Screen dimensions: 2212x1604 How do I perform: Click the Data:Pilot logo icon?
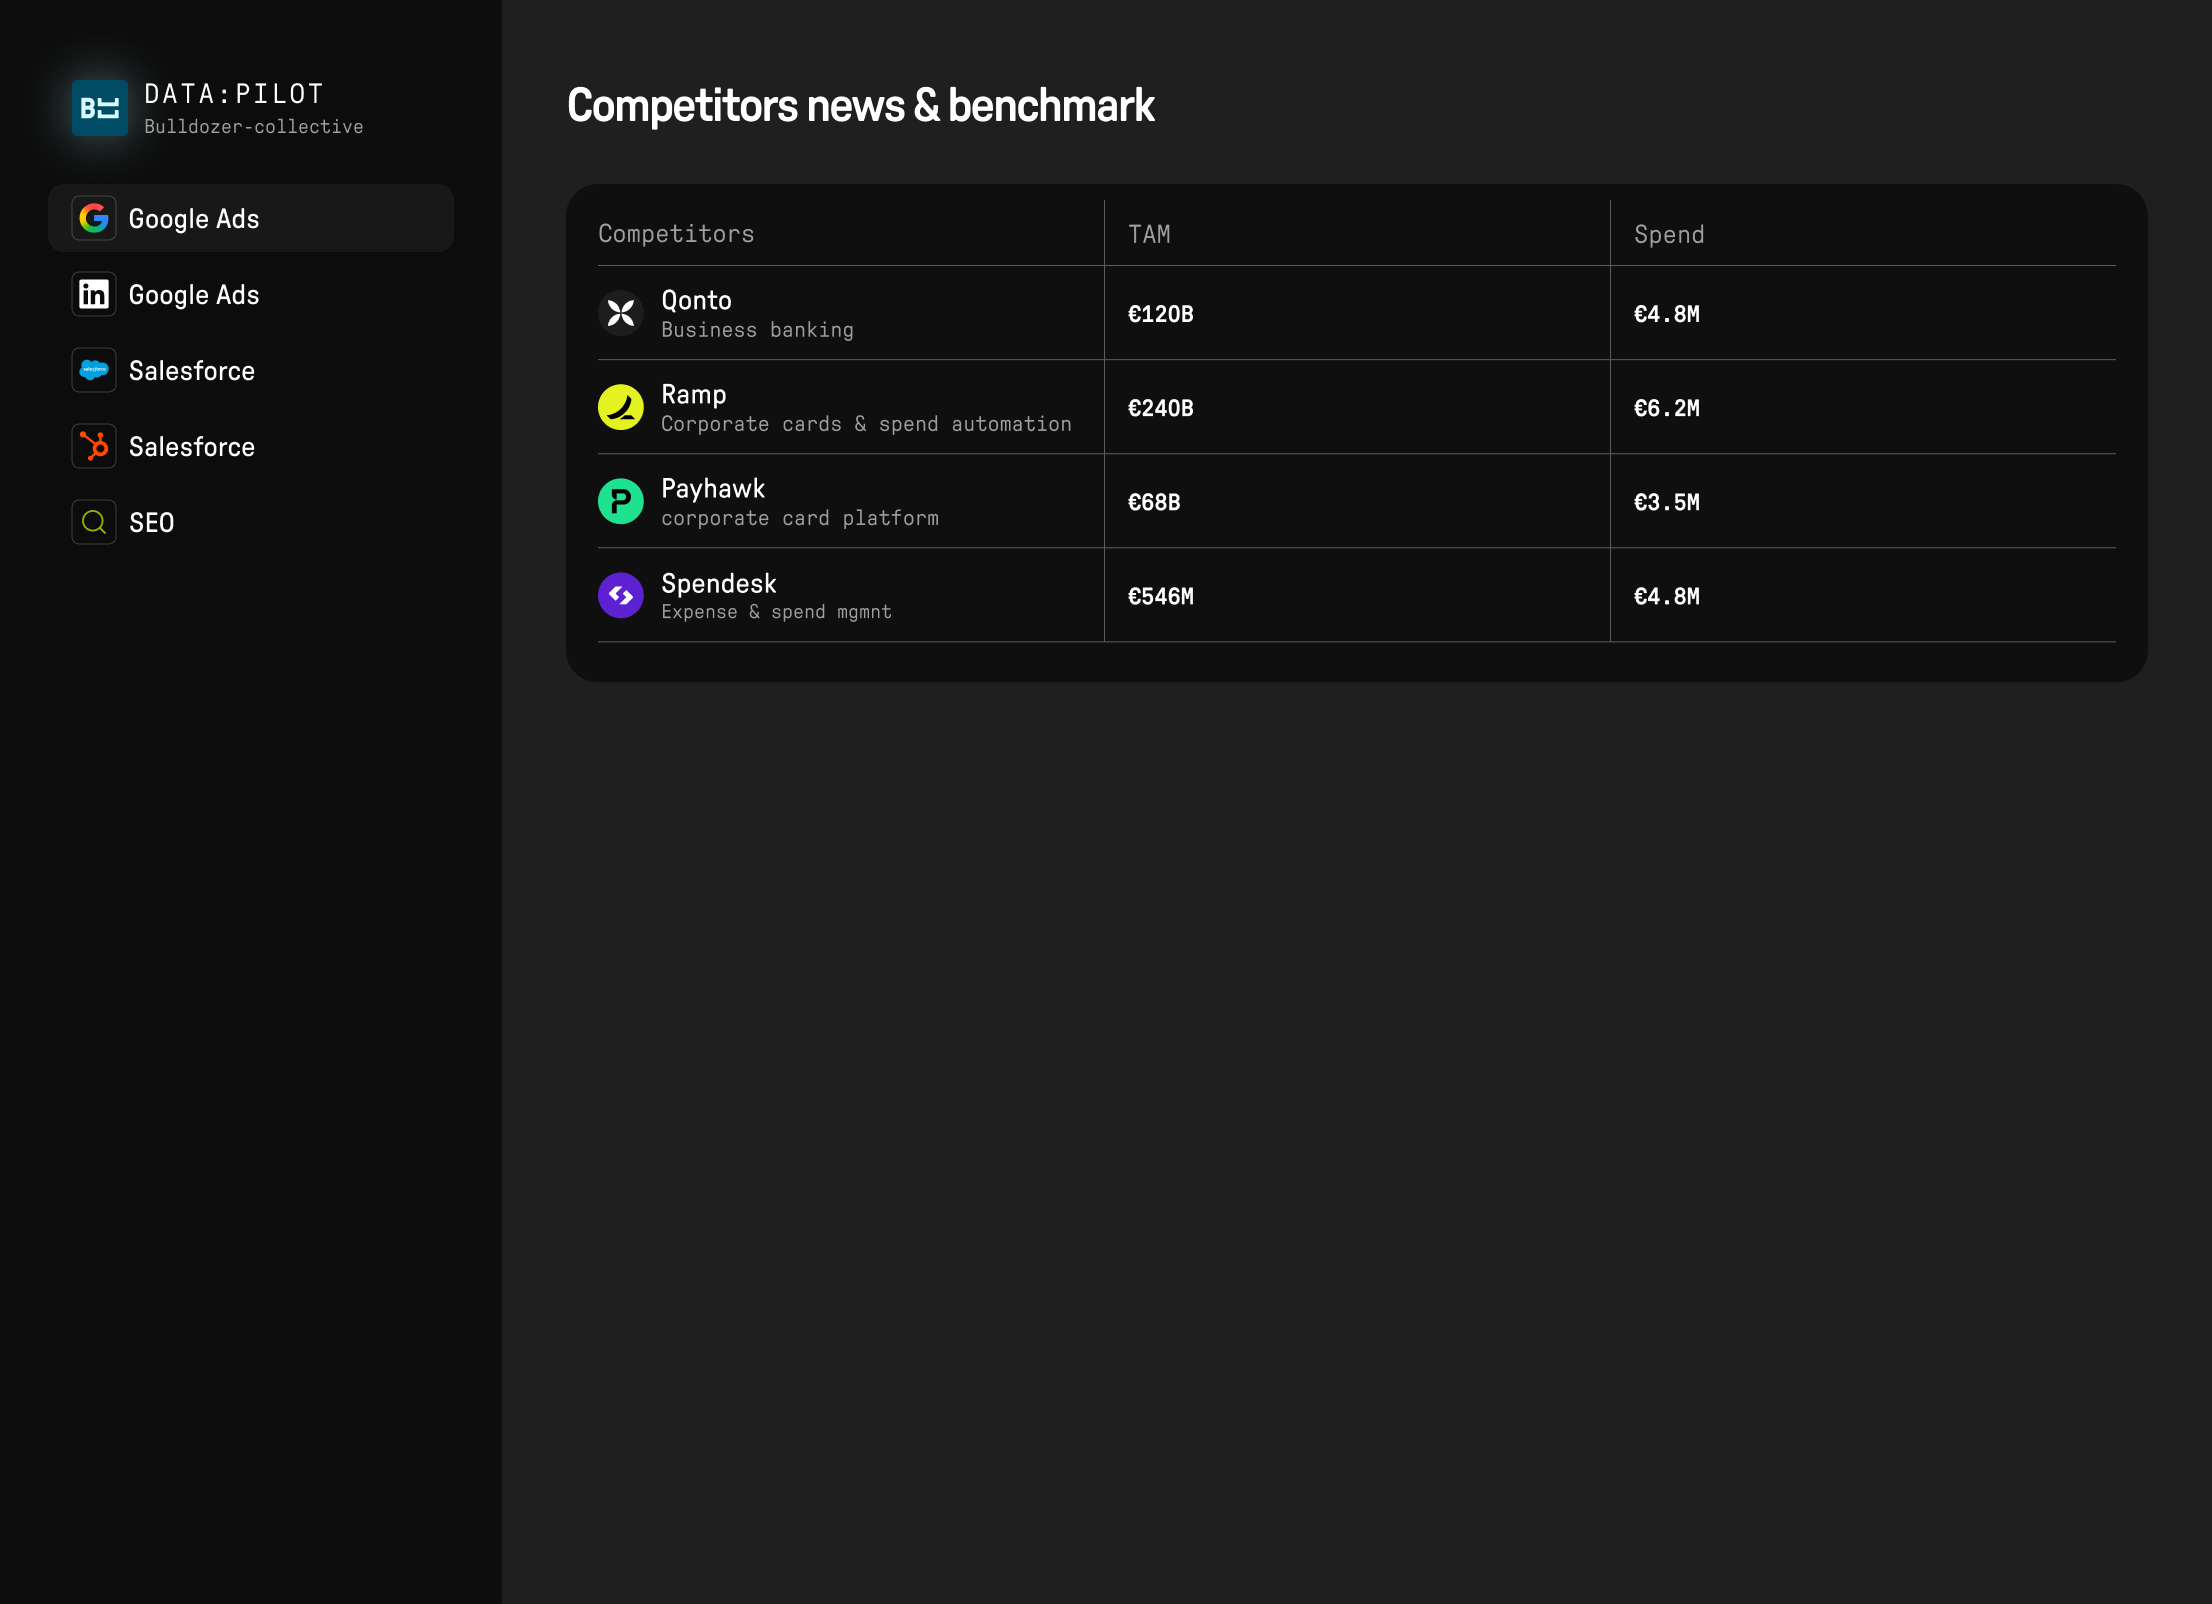100,108
